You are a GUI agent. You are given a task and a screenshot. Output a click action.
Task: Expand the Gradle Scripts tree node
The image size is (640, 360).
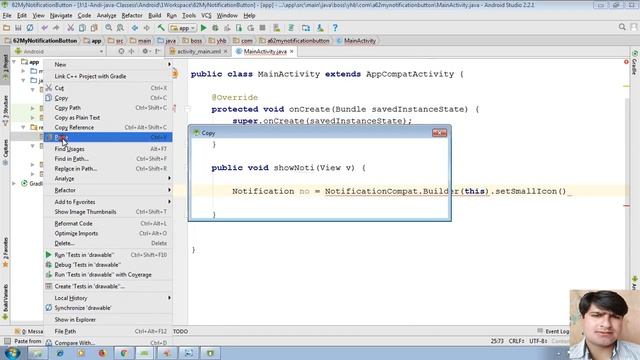tap(14, 184)
